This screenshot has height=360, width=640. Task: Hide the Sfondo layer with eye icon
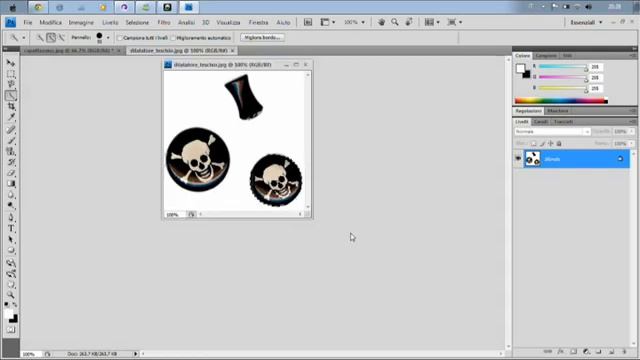click(x=518, y=158)
